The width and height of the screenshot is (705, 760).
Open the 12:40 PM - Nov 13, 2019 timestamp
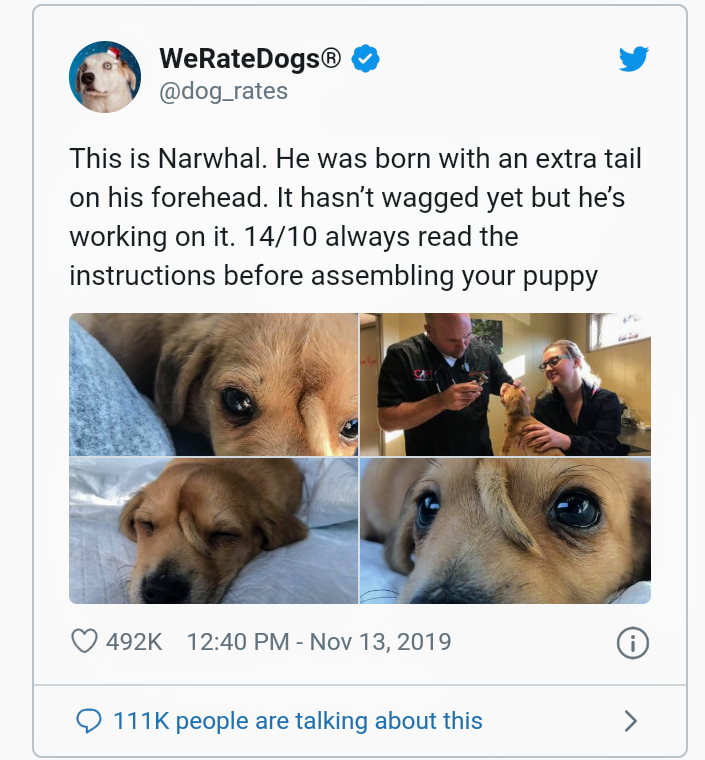(318, 641)
